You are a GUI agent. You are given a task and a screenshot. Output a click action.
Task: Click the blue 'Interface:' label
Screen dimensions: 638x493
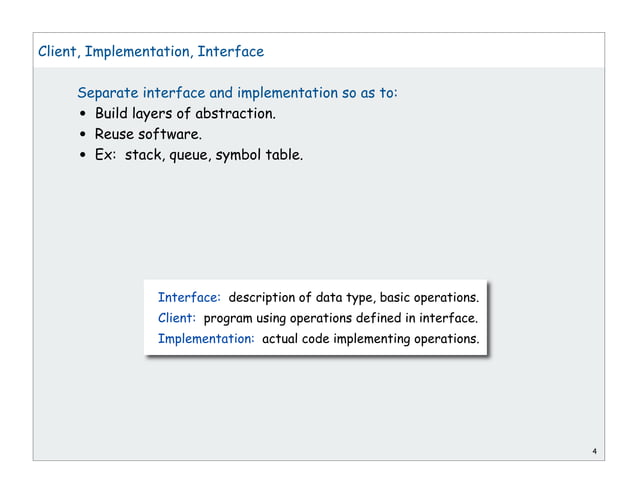(x=189, y=297)
